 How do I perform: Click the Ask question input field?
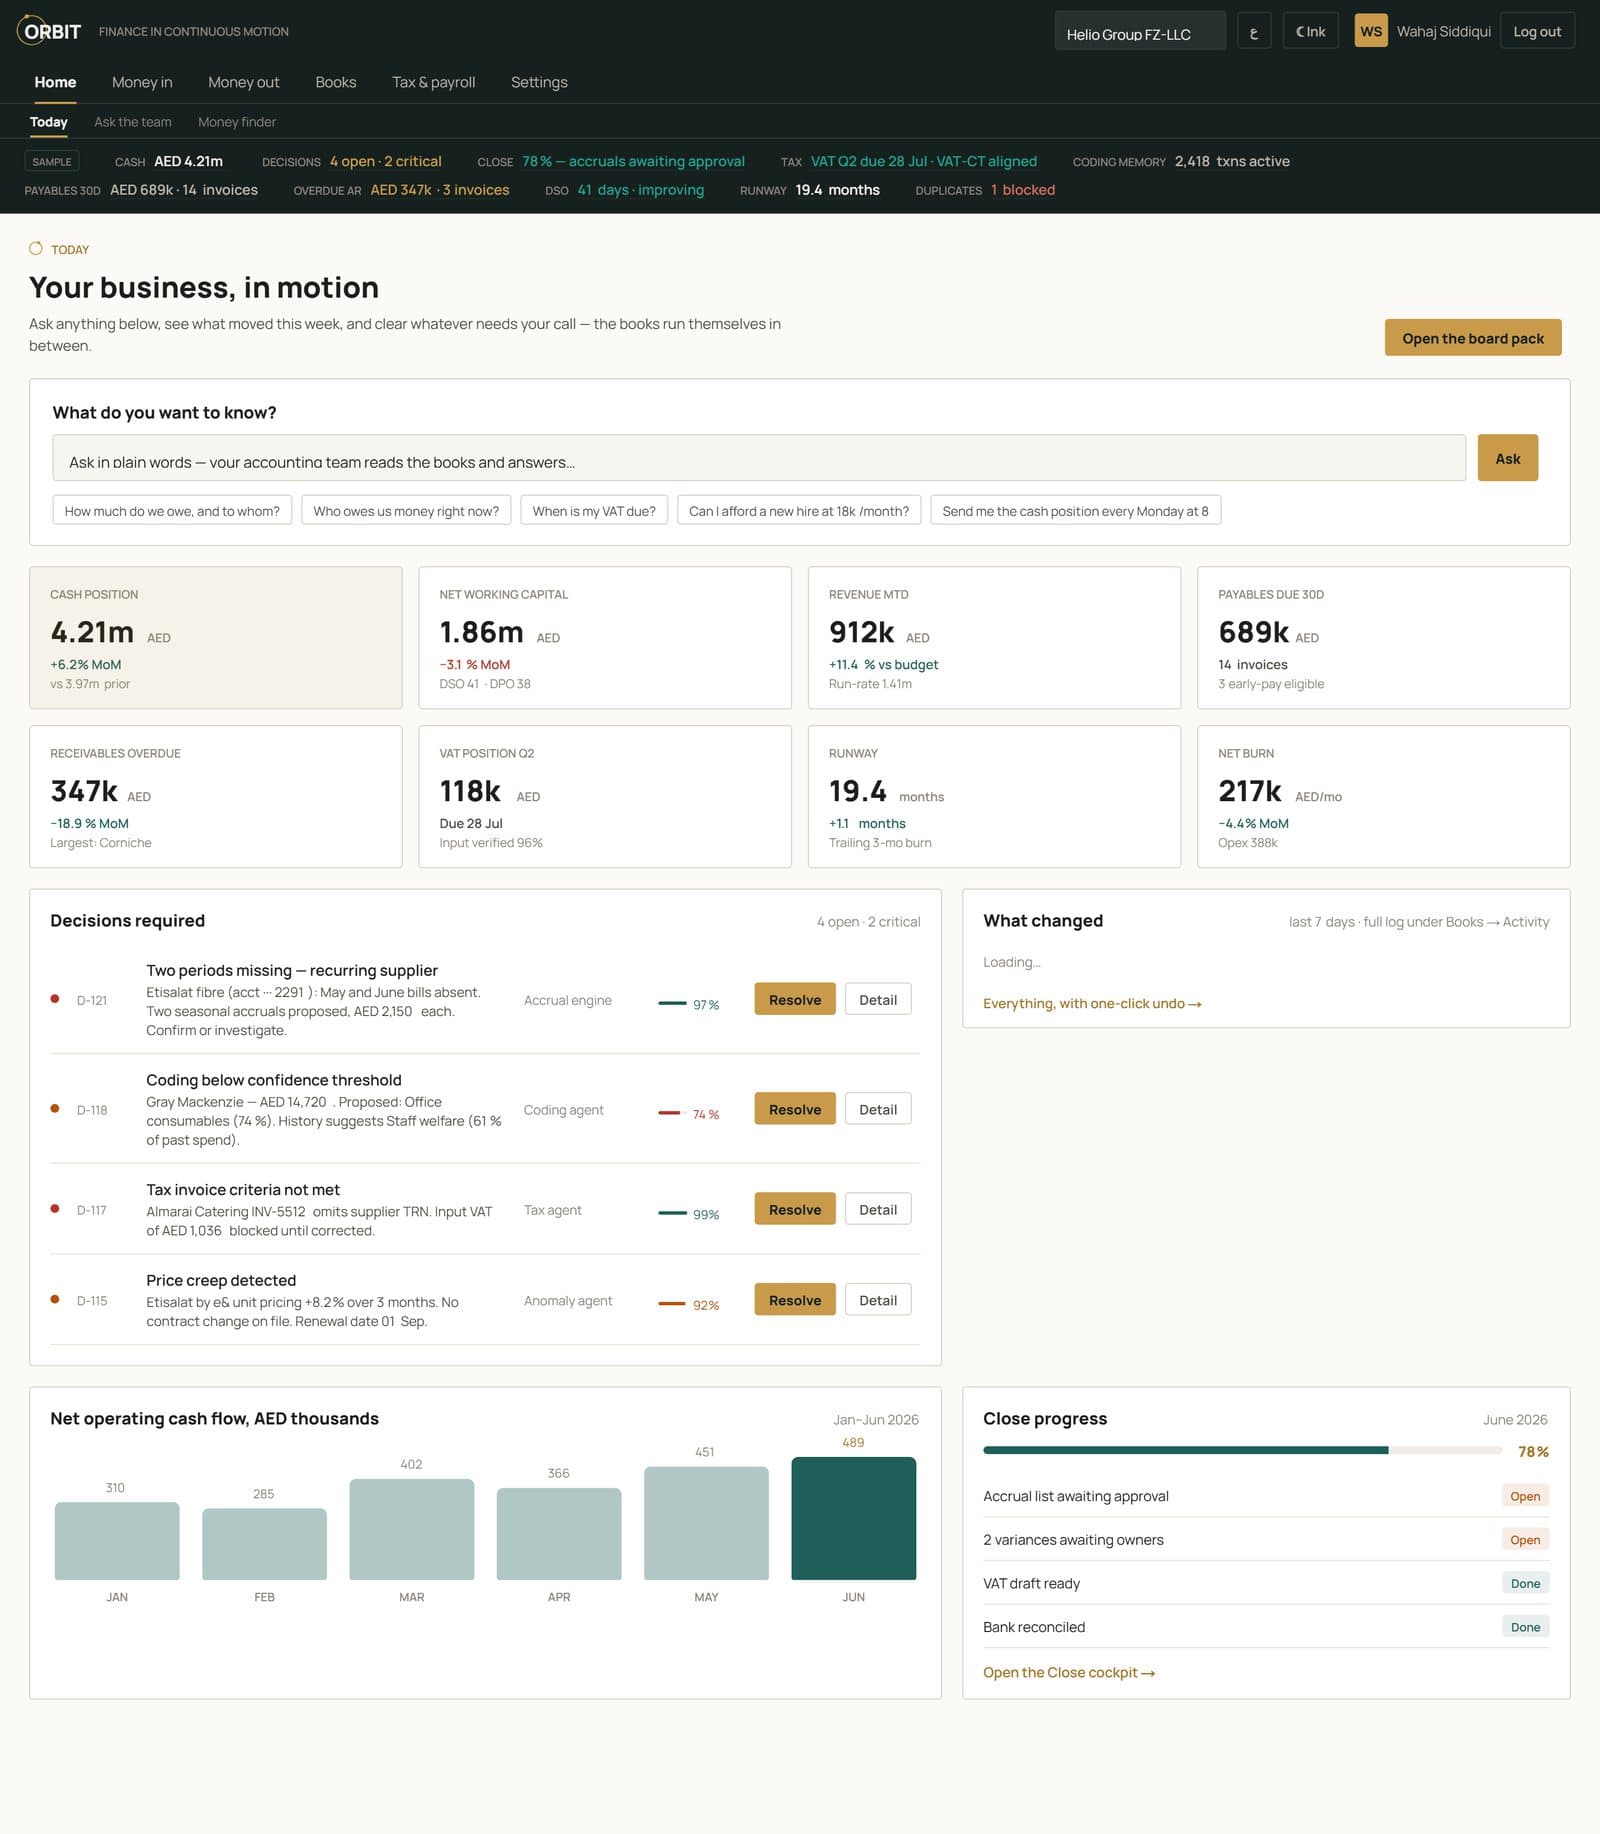(759, 458)
